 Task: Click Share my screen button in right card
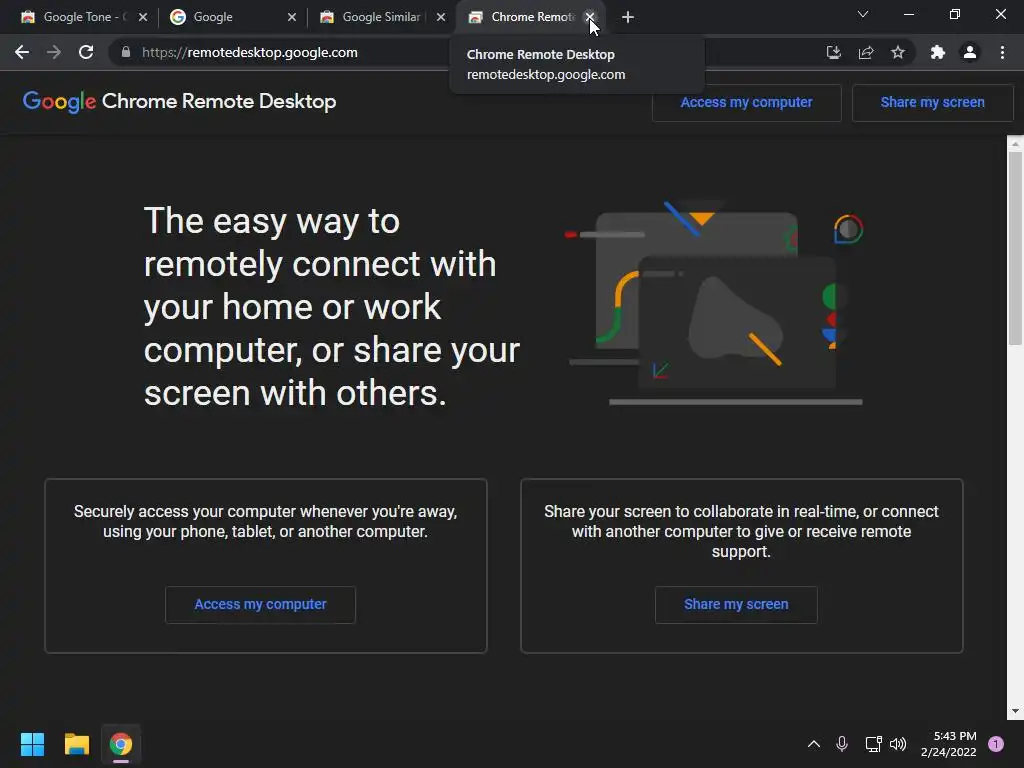(x=736, y=605)
